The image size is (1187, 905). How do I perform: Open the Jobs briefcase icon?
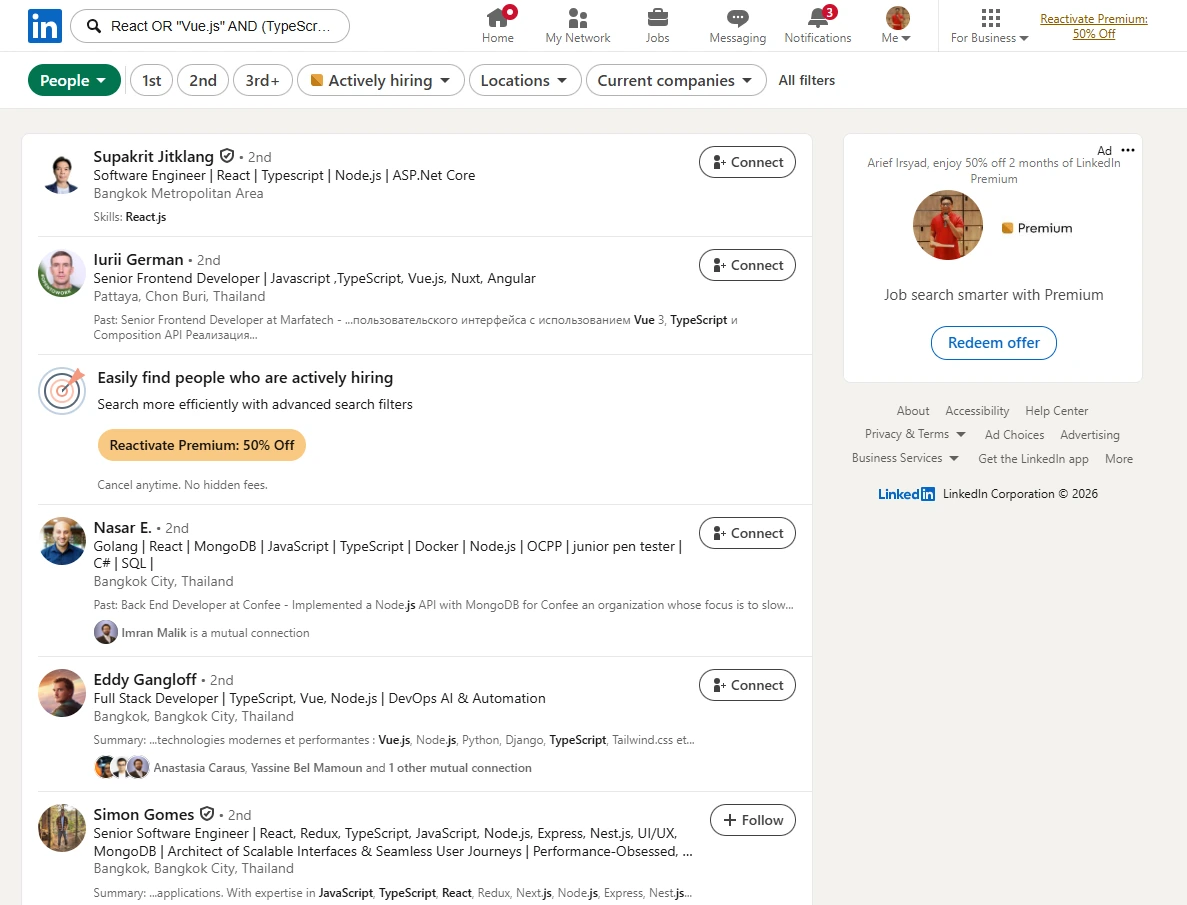(x=657, y=26)
